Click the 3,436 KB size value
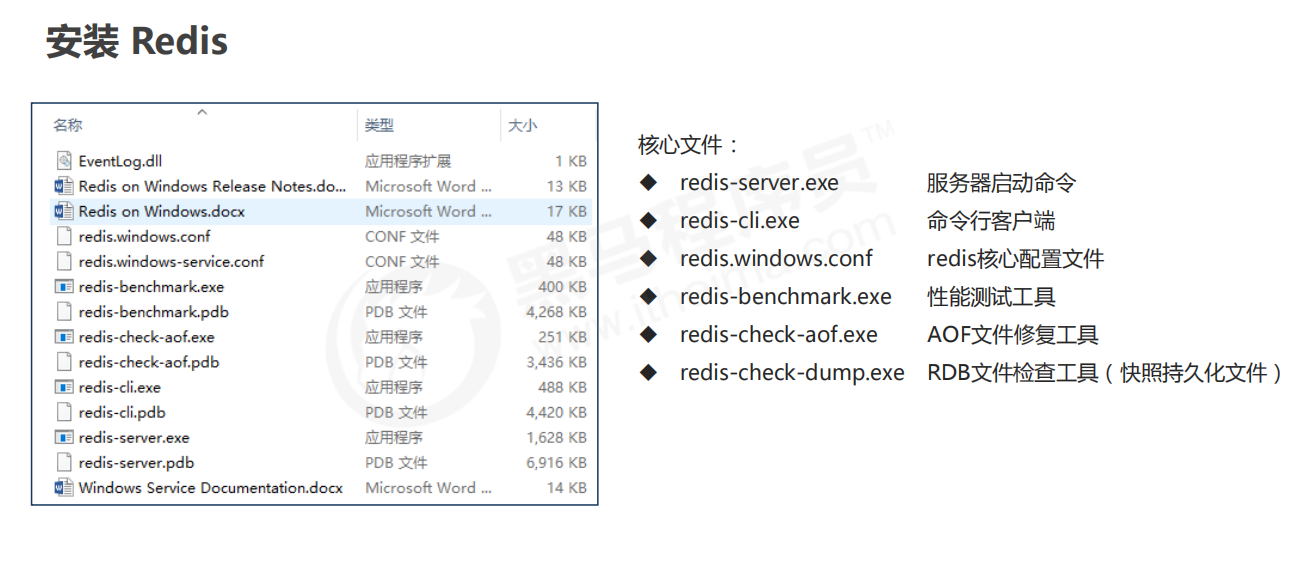Image resolution: width=1311 pixels, height=563 pixels. [x=557, y=362]
